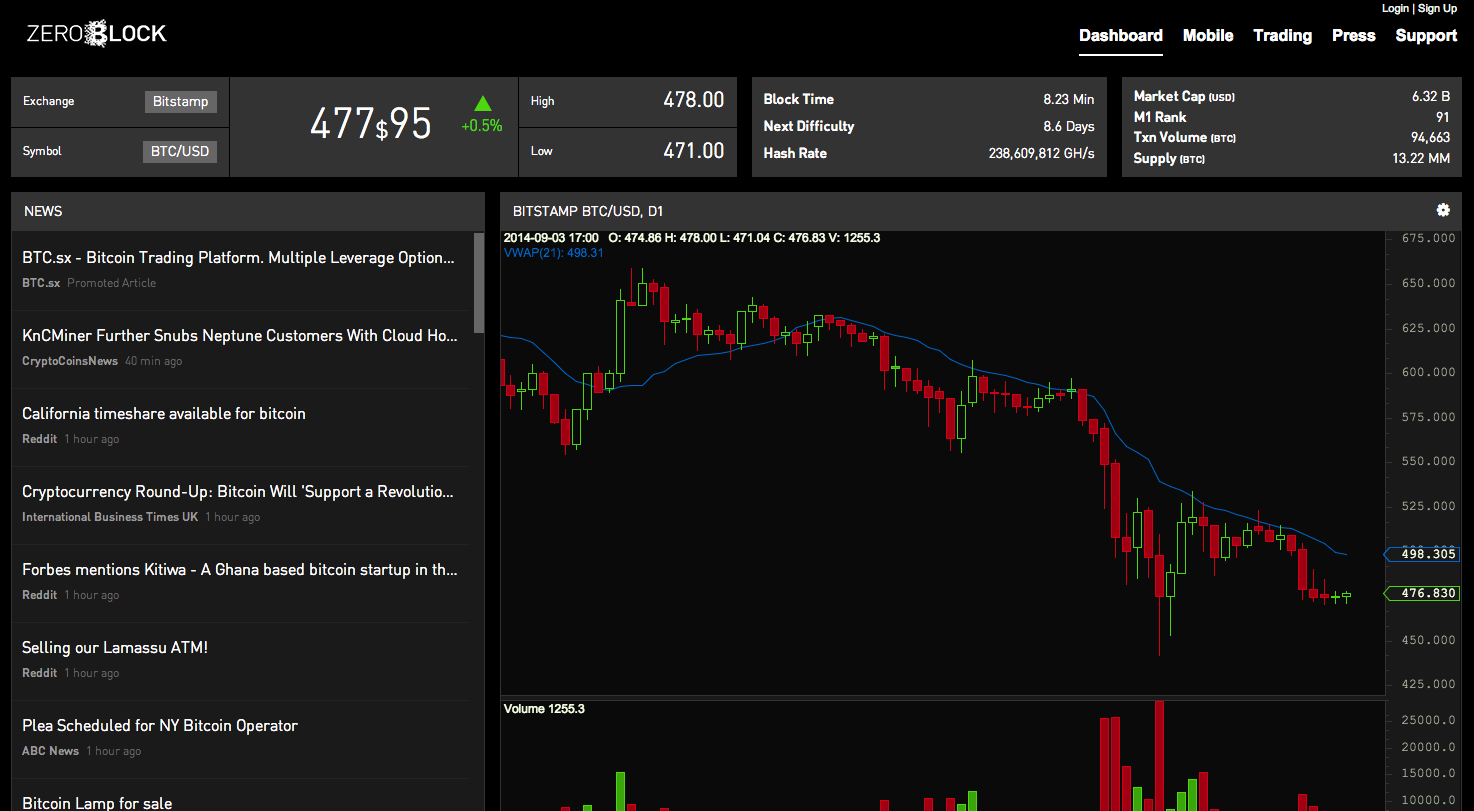Open the Support page
The image size is (1474, 811).
pos(1427,35)
